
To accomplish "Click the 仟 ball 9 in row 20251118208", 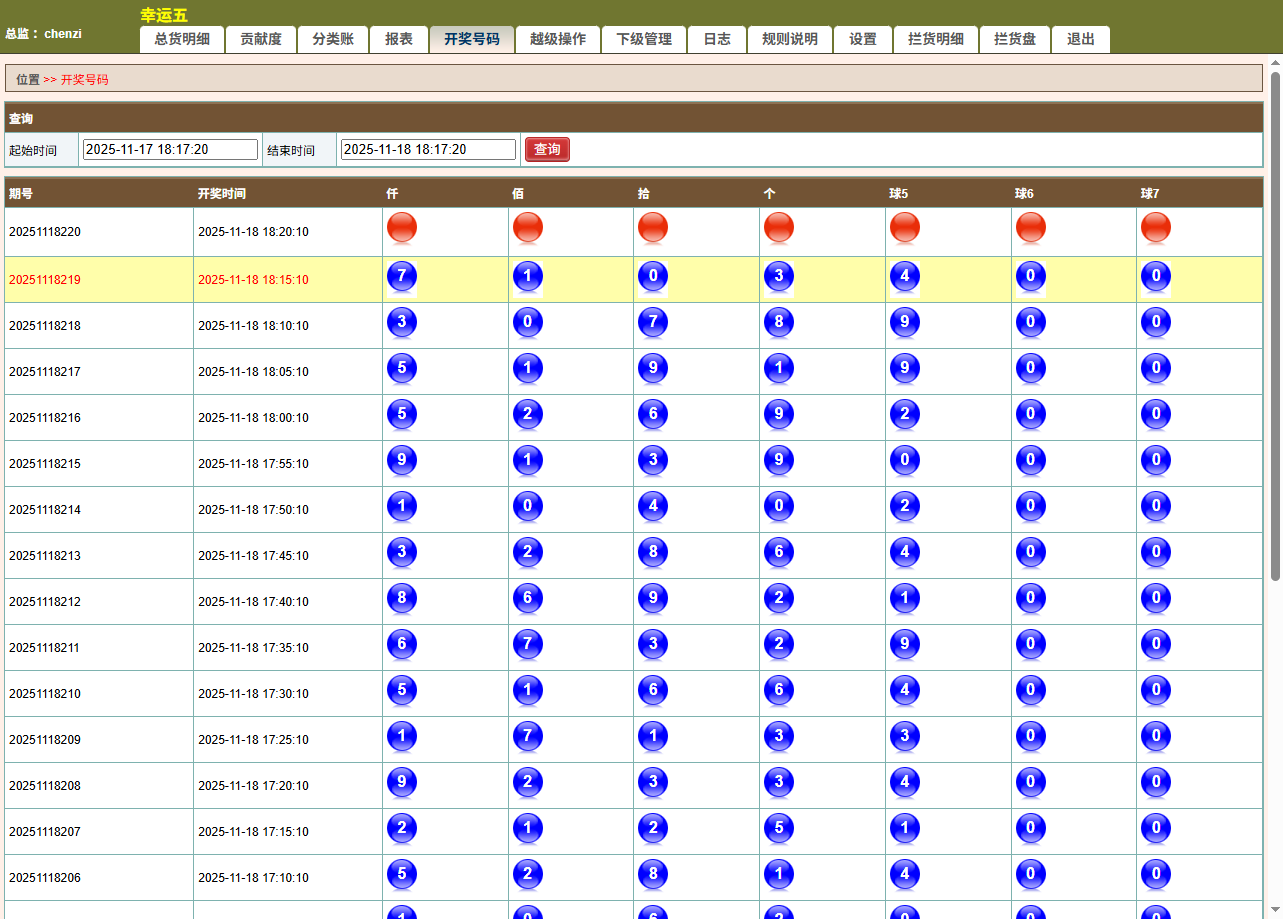I will (x=402, y=783).
